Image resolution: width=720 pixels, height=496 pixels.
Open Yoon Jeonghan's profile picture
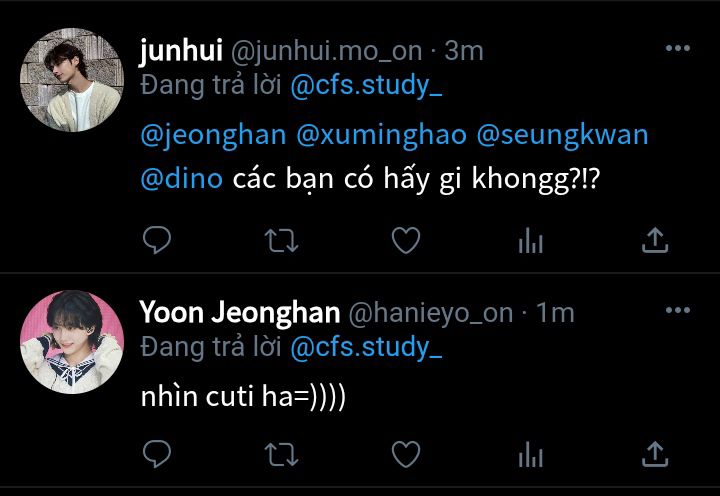72,342
